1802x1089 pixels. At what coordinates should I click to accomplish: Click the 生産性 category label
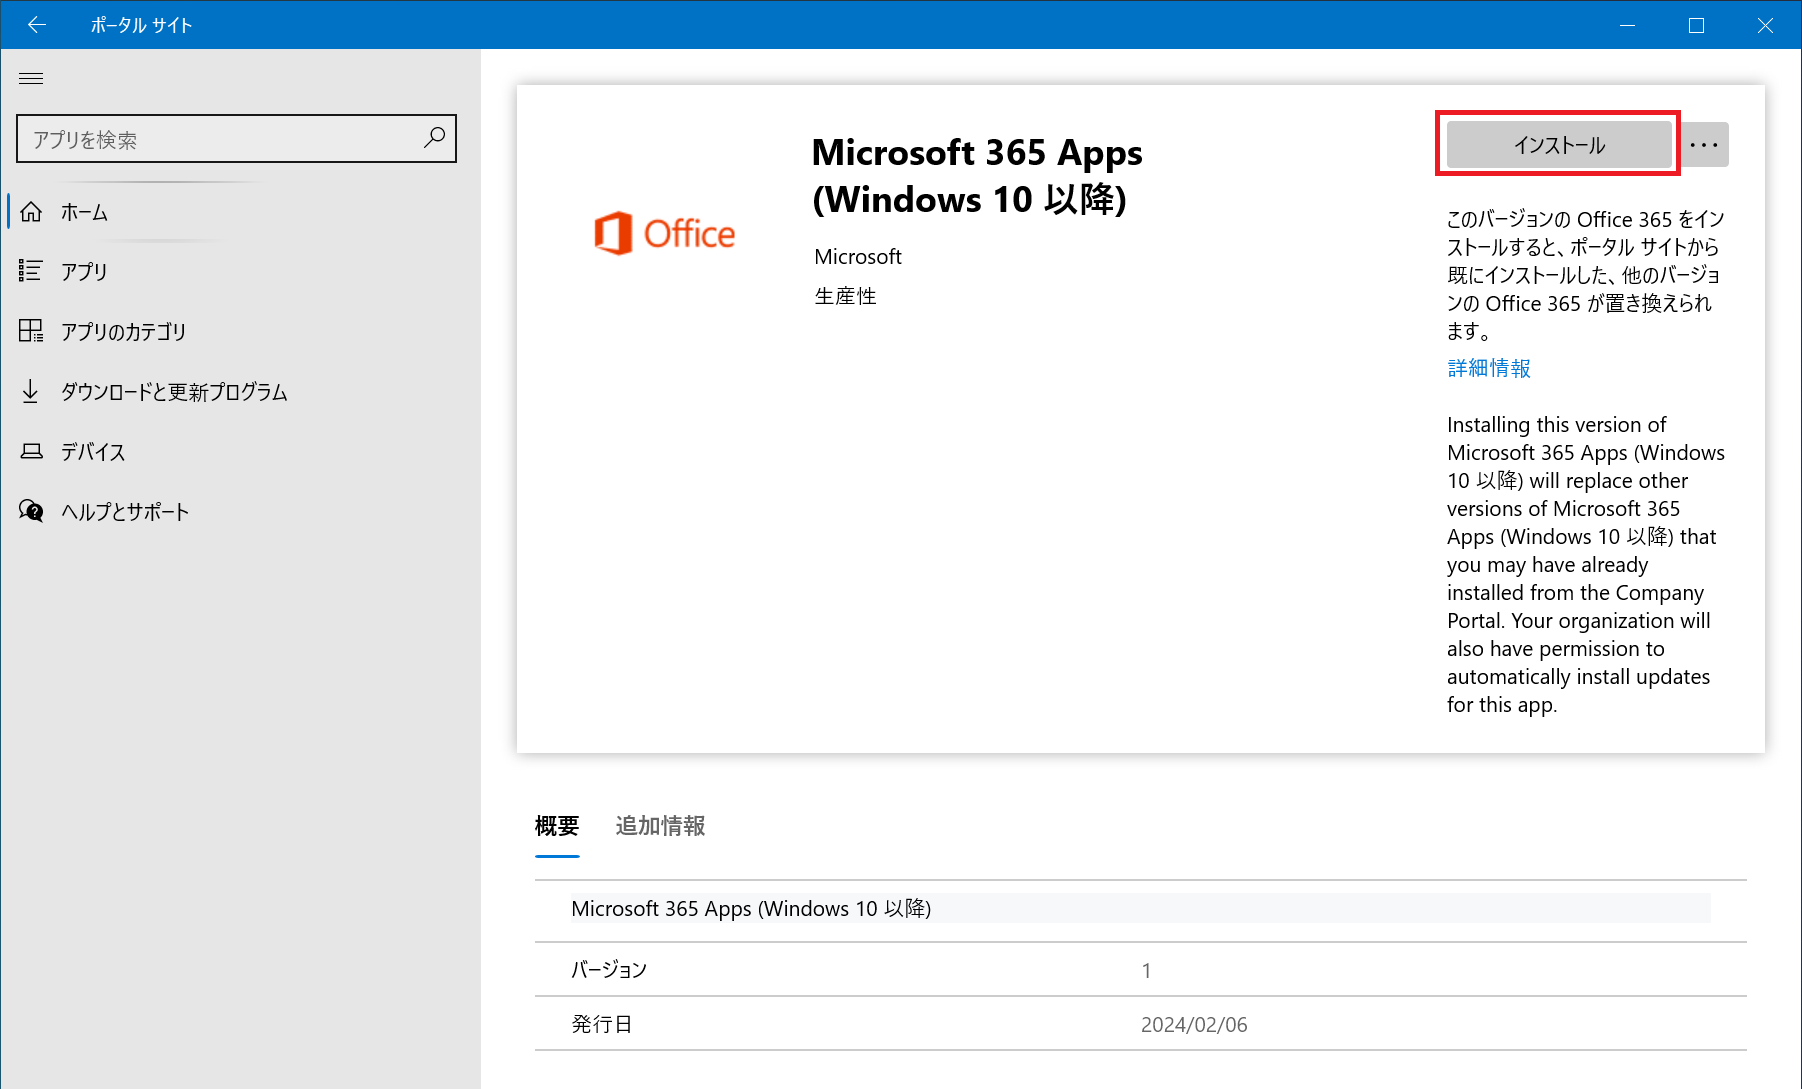[845, 296]
